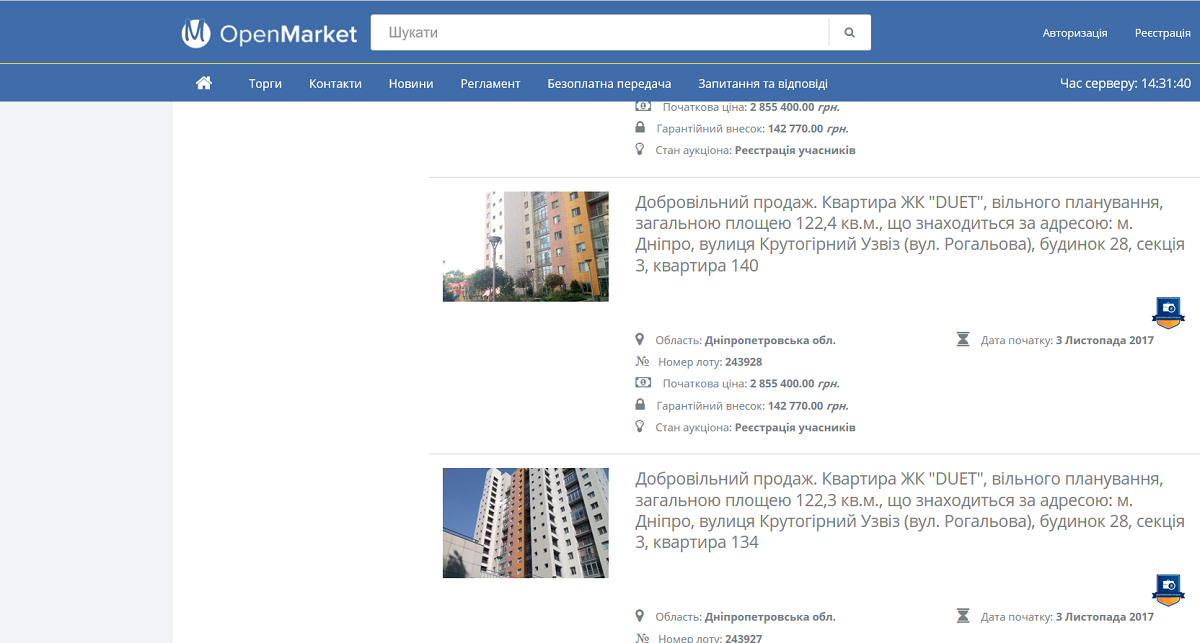Image resolution: width=1200 pixels, height=643 pixels.
Task: Click the location pin icon next to Дніпропетровська обл.
Action: pos(641,339)
